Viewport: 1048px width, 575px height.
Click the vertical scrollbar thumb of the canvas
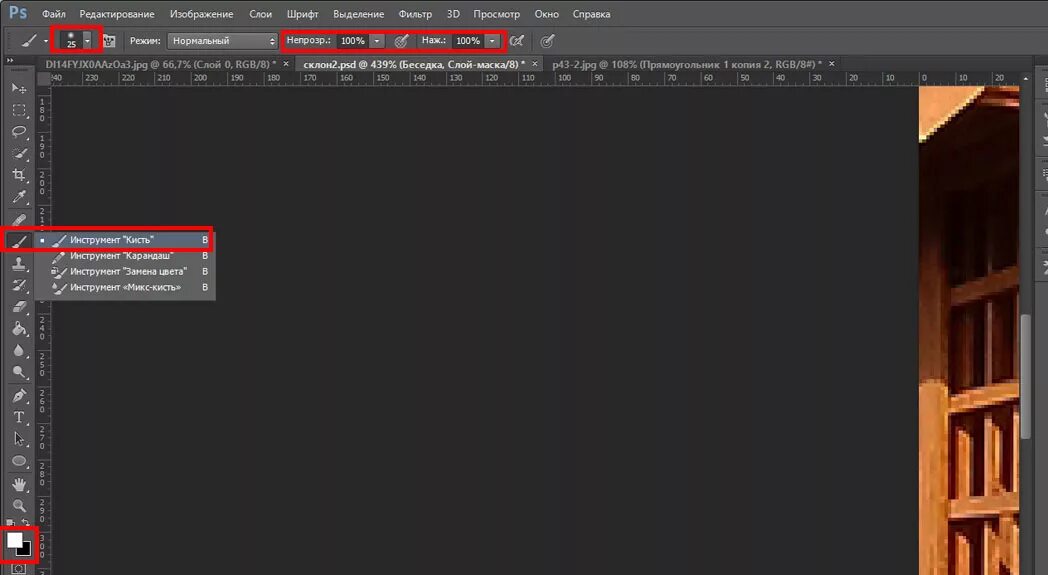click(1026, 376)
